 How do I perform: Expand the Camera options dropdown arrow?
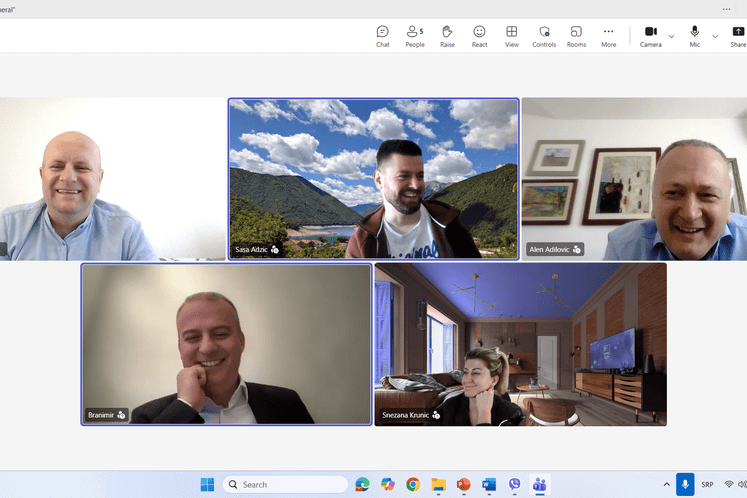tap(671, 36)
